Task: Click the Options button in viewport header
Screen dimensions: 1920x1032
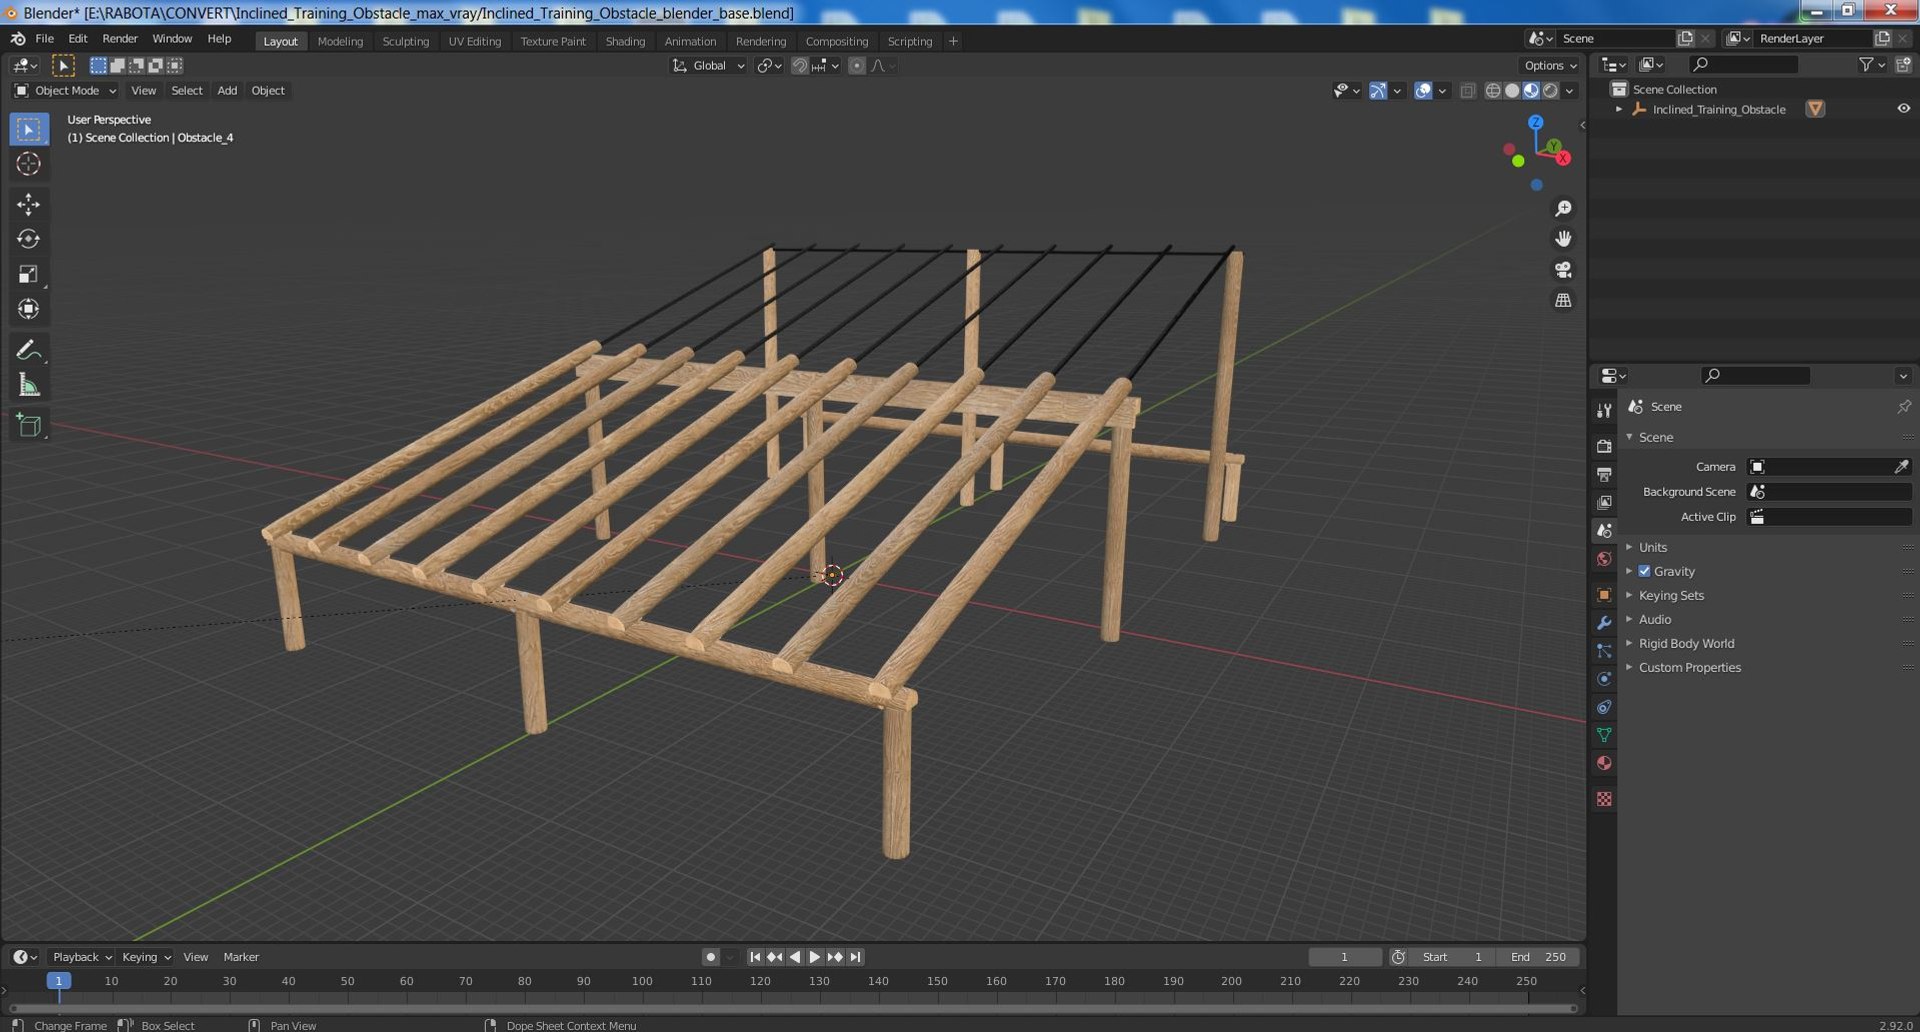Action: point(1550,65)
